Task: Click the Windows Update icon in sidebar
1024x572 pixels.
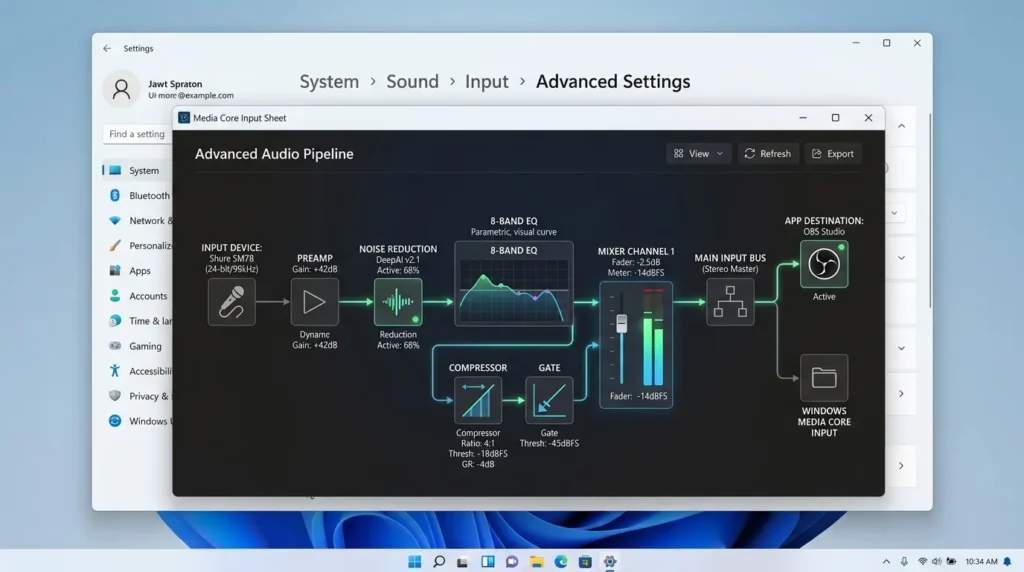Action: [x=115, y=421]
